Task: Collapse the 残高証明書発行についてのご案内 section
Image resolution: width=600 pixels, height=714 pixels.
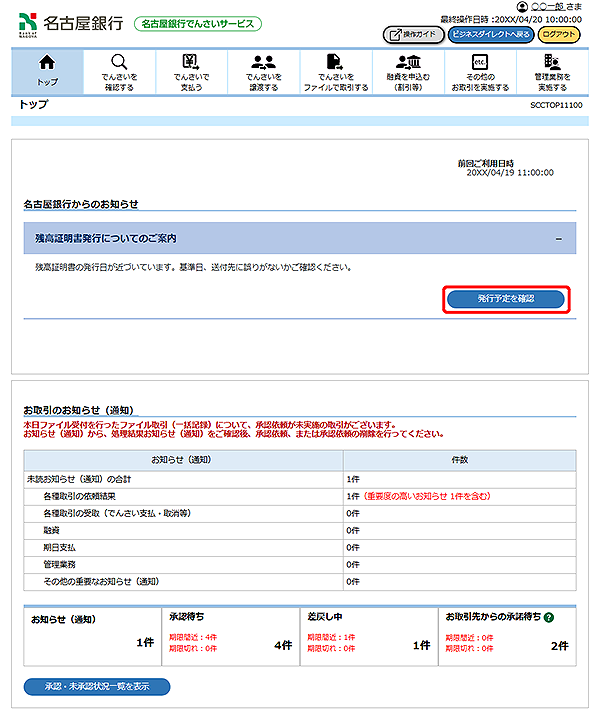Action: 559,239
